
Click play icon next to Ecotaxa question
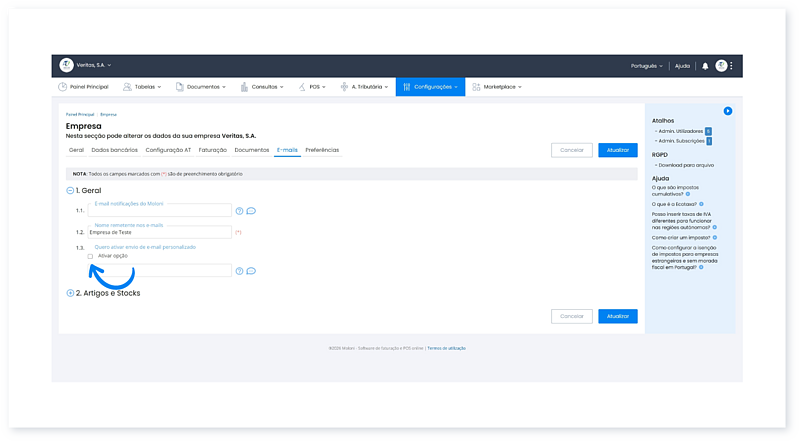(701, 204)
